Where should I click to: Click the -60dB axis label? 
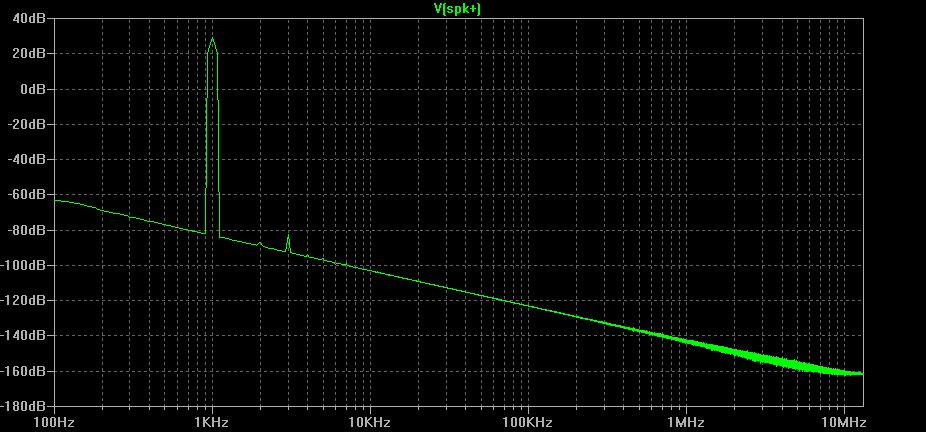[x=25, y=194]
